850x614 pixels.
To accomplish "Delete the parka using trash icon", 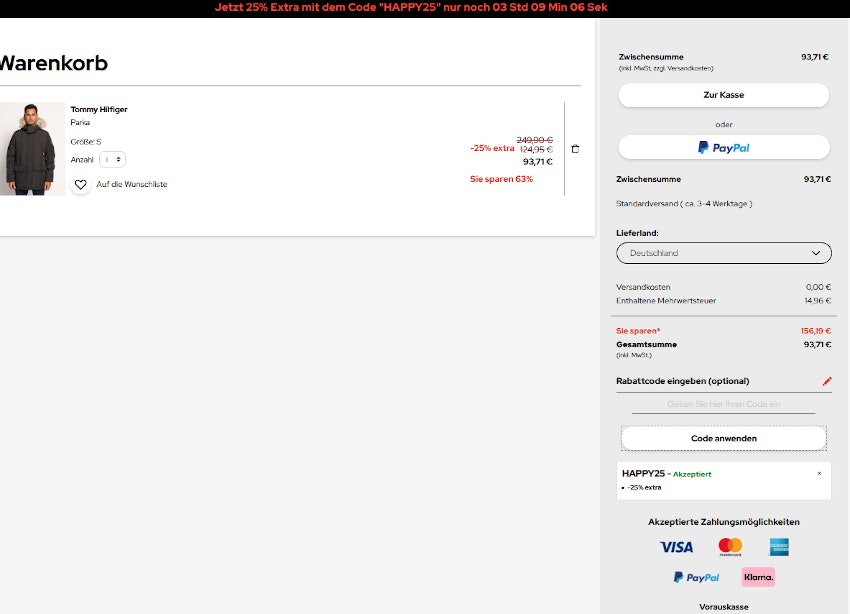I will coord(575,149).
